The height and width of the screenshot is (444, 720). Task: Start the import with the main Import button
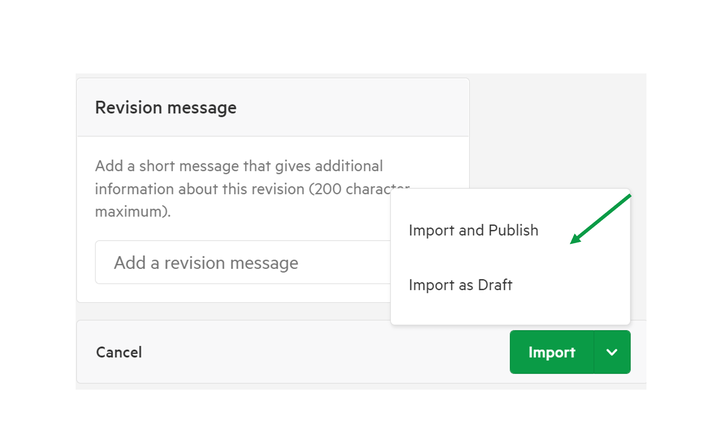click(551, 352)
